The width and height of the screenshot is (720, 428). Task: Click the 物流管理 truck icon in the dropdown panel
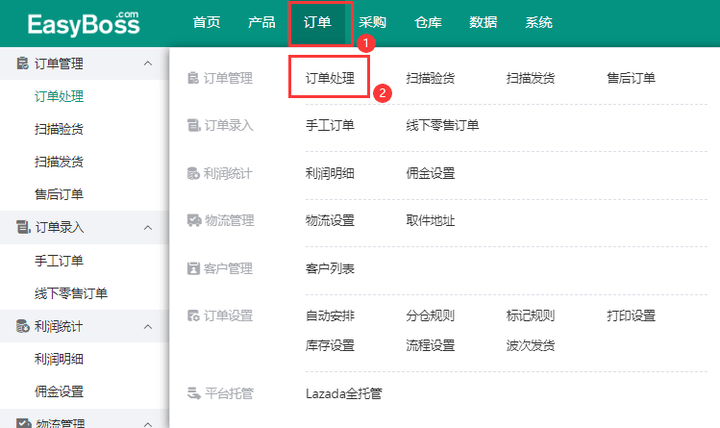pyautogui.click(x=193, y=221)
